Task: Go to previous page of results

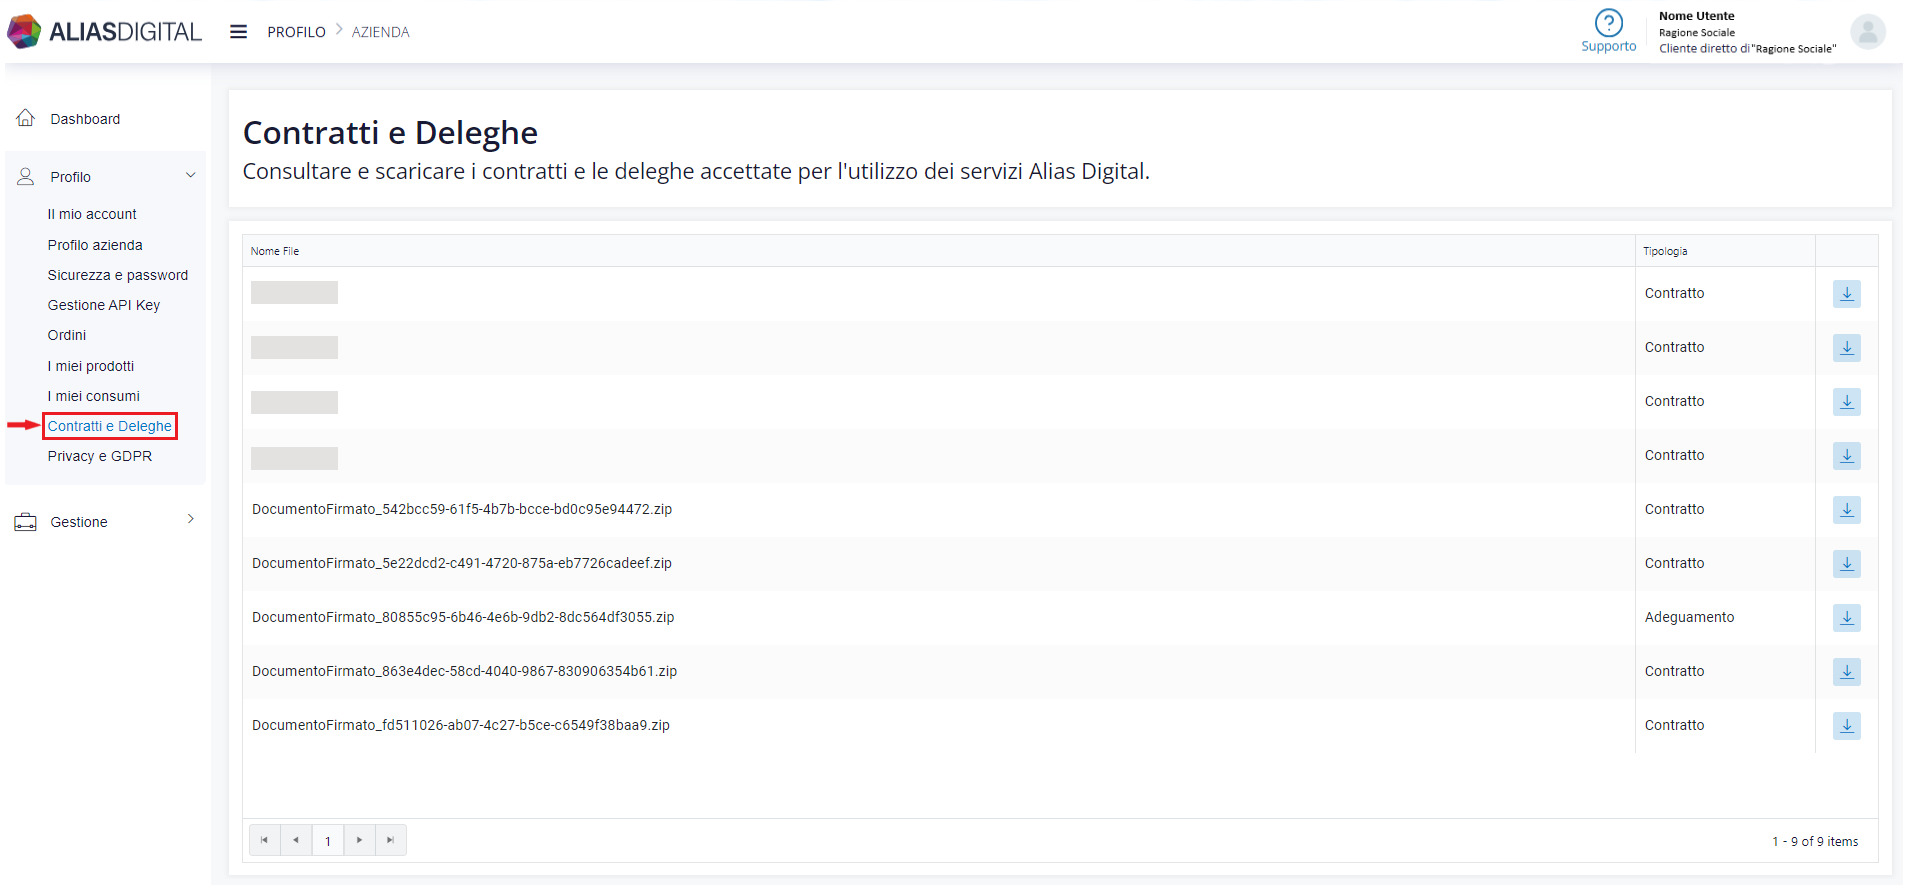Action: tap(296, 840)
